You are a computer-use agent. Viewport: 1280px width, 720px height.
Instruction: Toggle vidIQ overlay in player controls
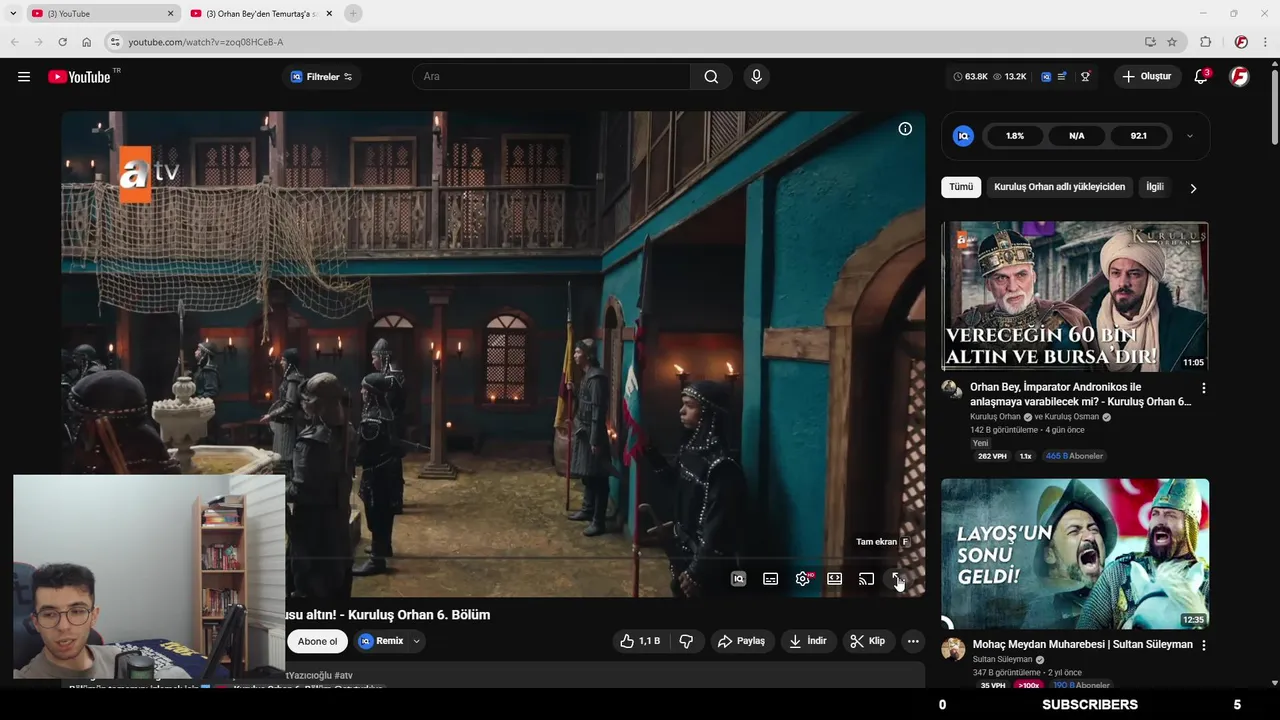738,579
